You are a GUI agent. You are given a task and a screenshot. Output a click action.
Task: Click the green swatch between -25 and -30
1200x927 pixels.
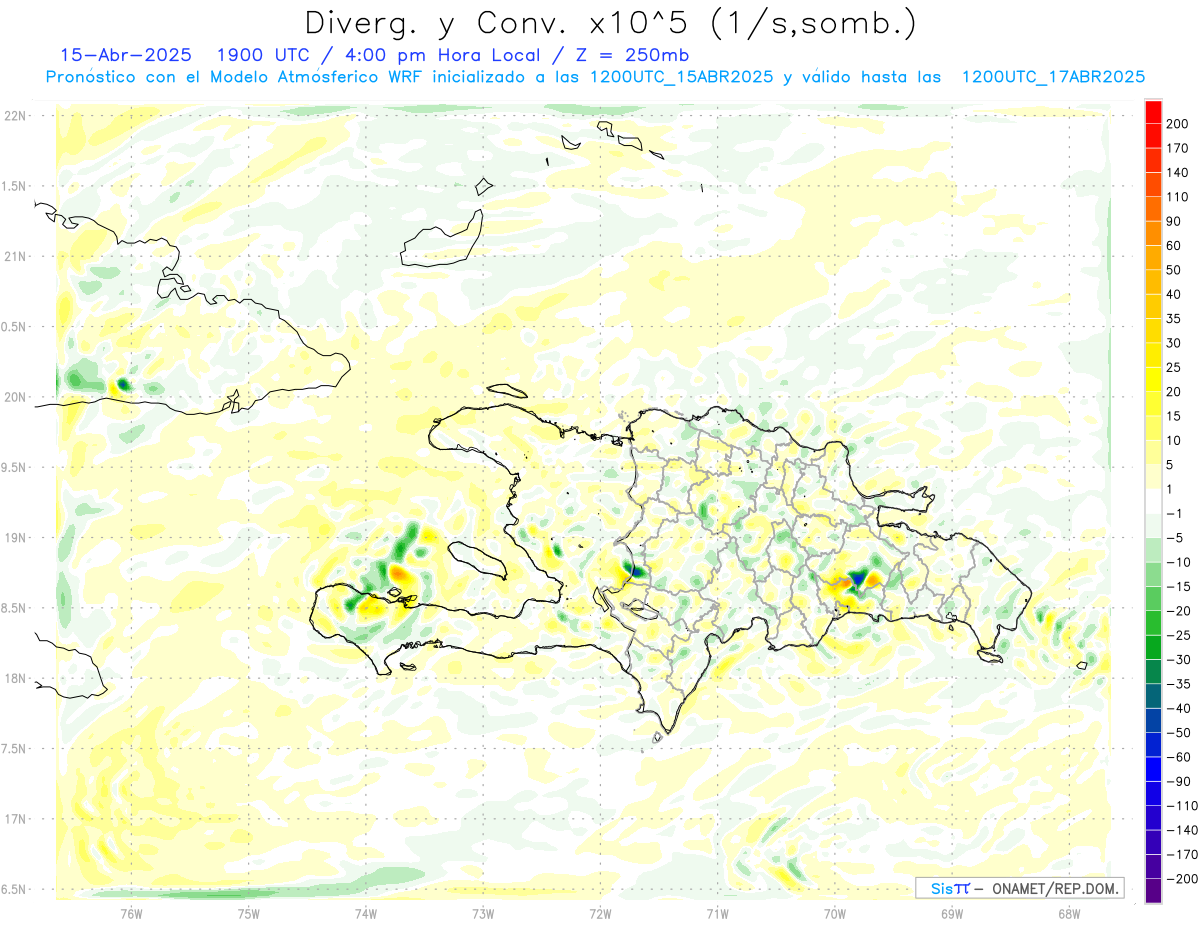(1153, 647)
